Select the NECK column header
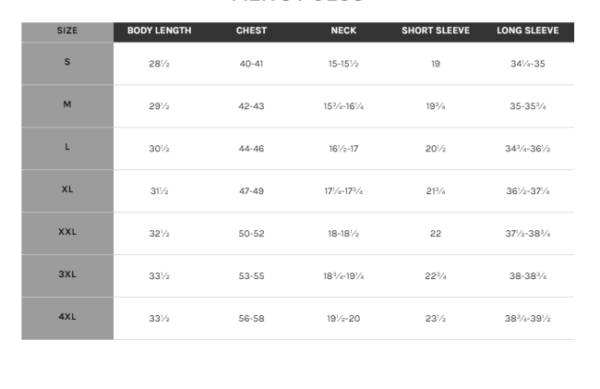 [344, 31]
